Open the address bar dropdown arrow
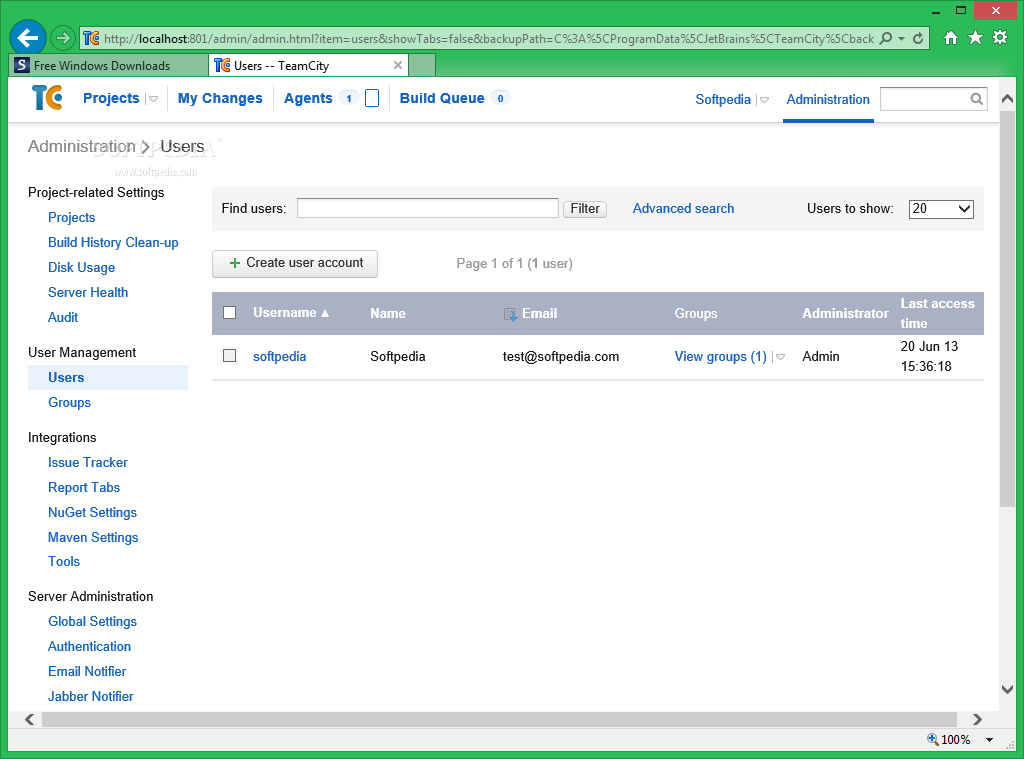The height and width of the screenshot is (759, 1024). (x=901, y=39)
